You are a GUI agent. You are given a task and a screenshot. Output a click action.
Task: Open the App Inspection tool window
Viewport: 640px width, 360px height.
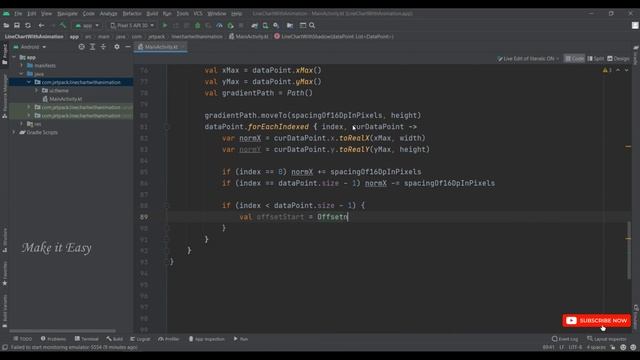pyautogui.click(x=206, y=339)
